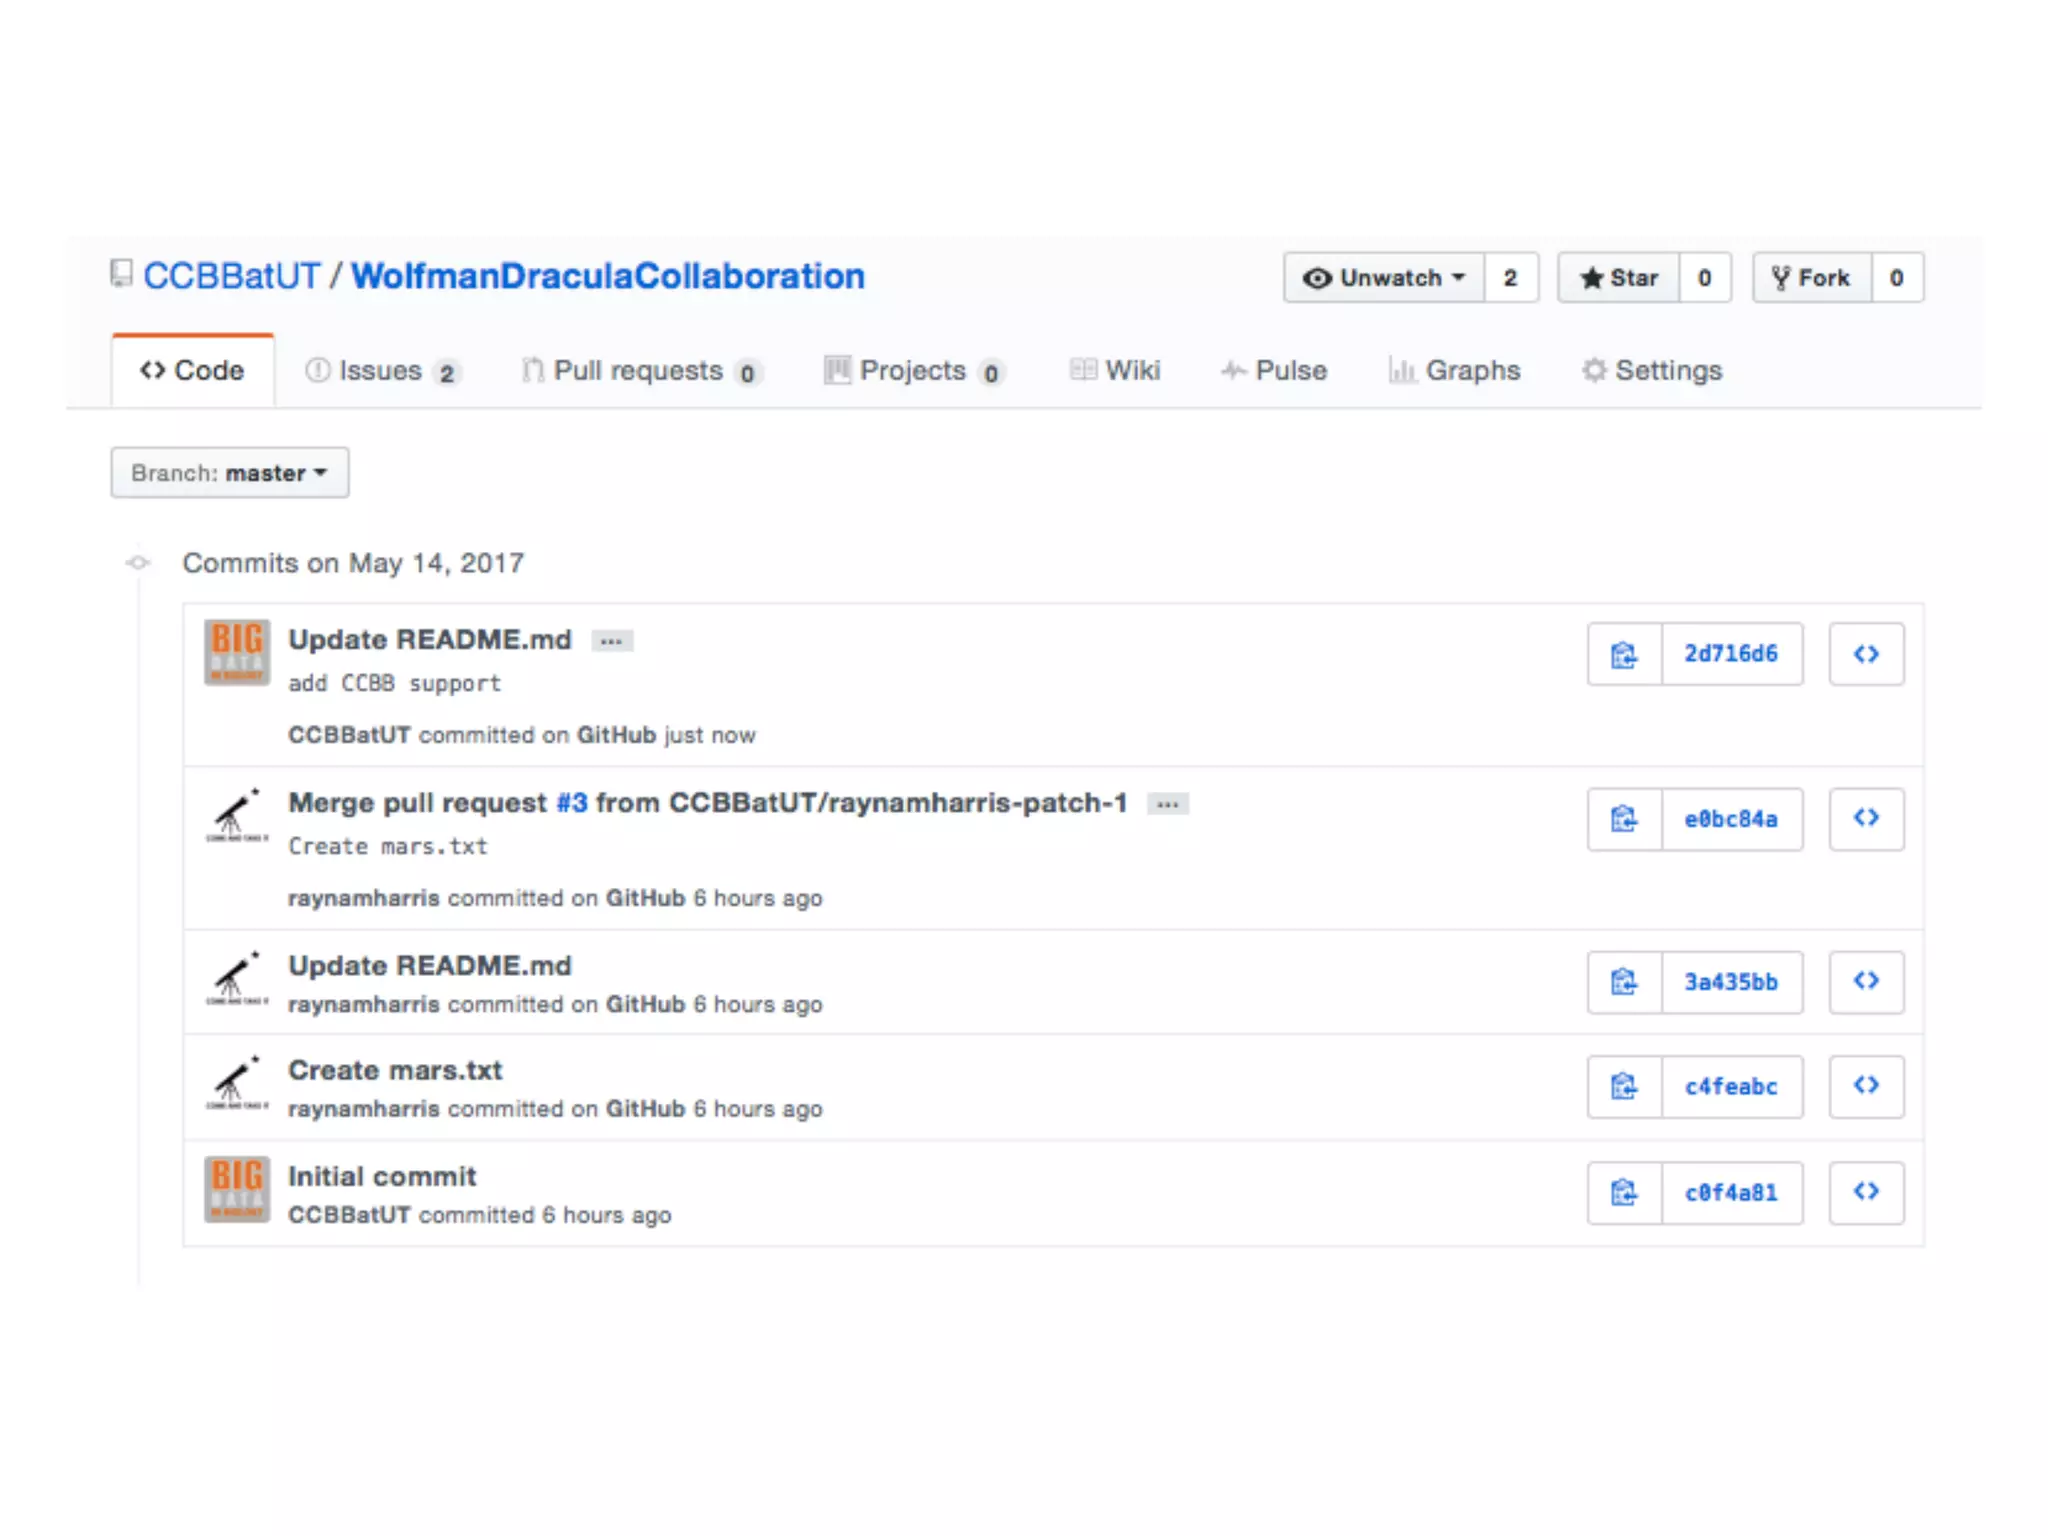Image resolution: width=2048 pixels, height=1536 pixels.
Task: Open the Settings tab with gear icon
Action: point(1652,371)
